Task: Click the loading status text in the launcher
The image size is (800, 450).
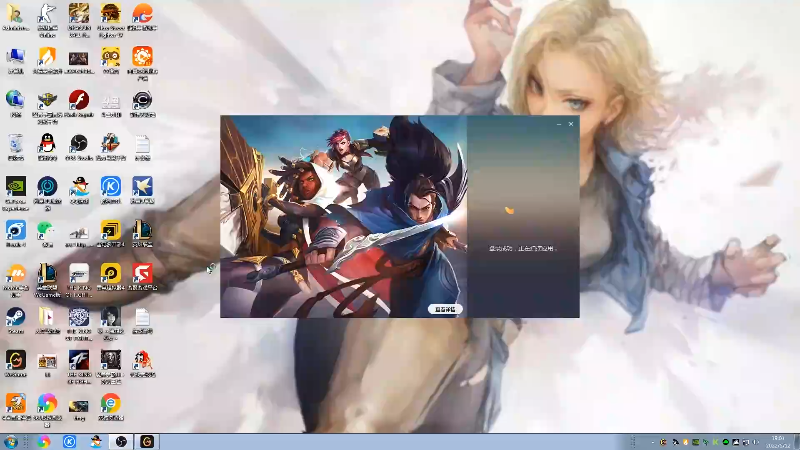Action: pos(522,248)
